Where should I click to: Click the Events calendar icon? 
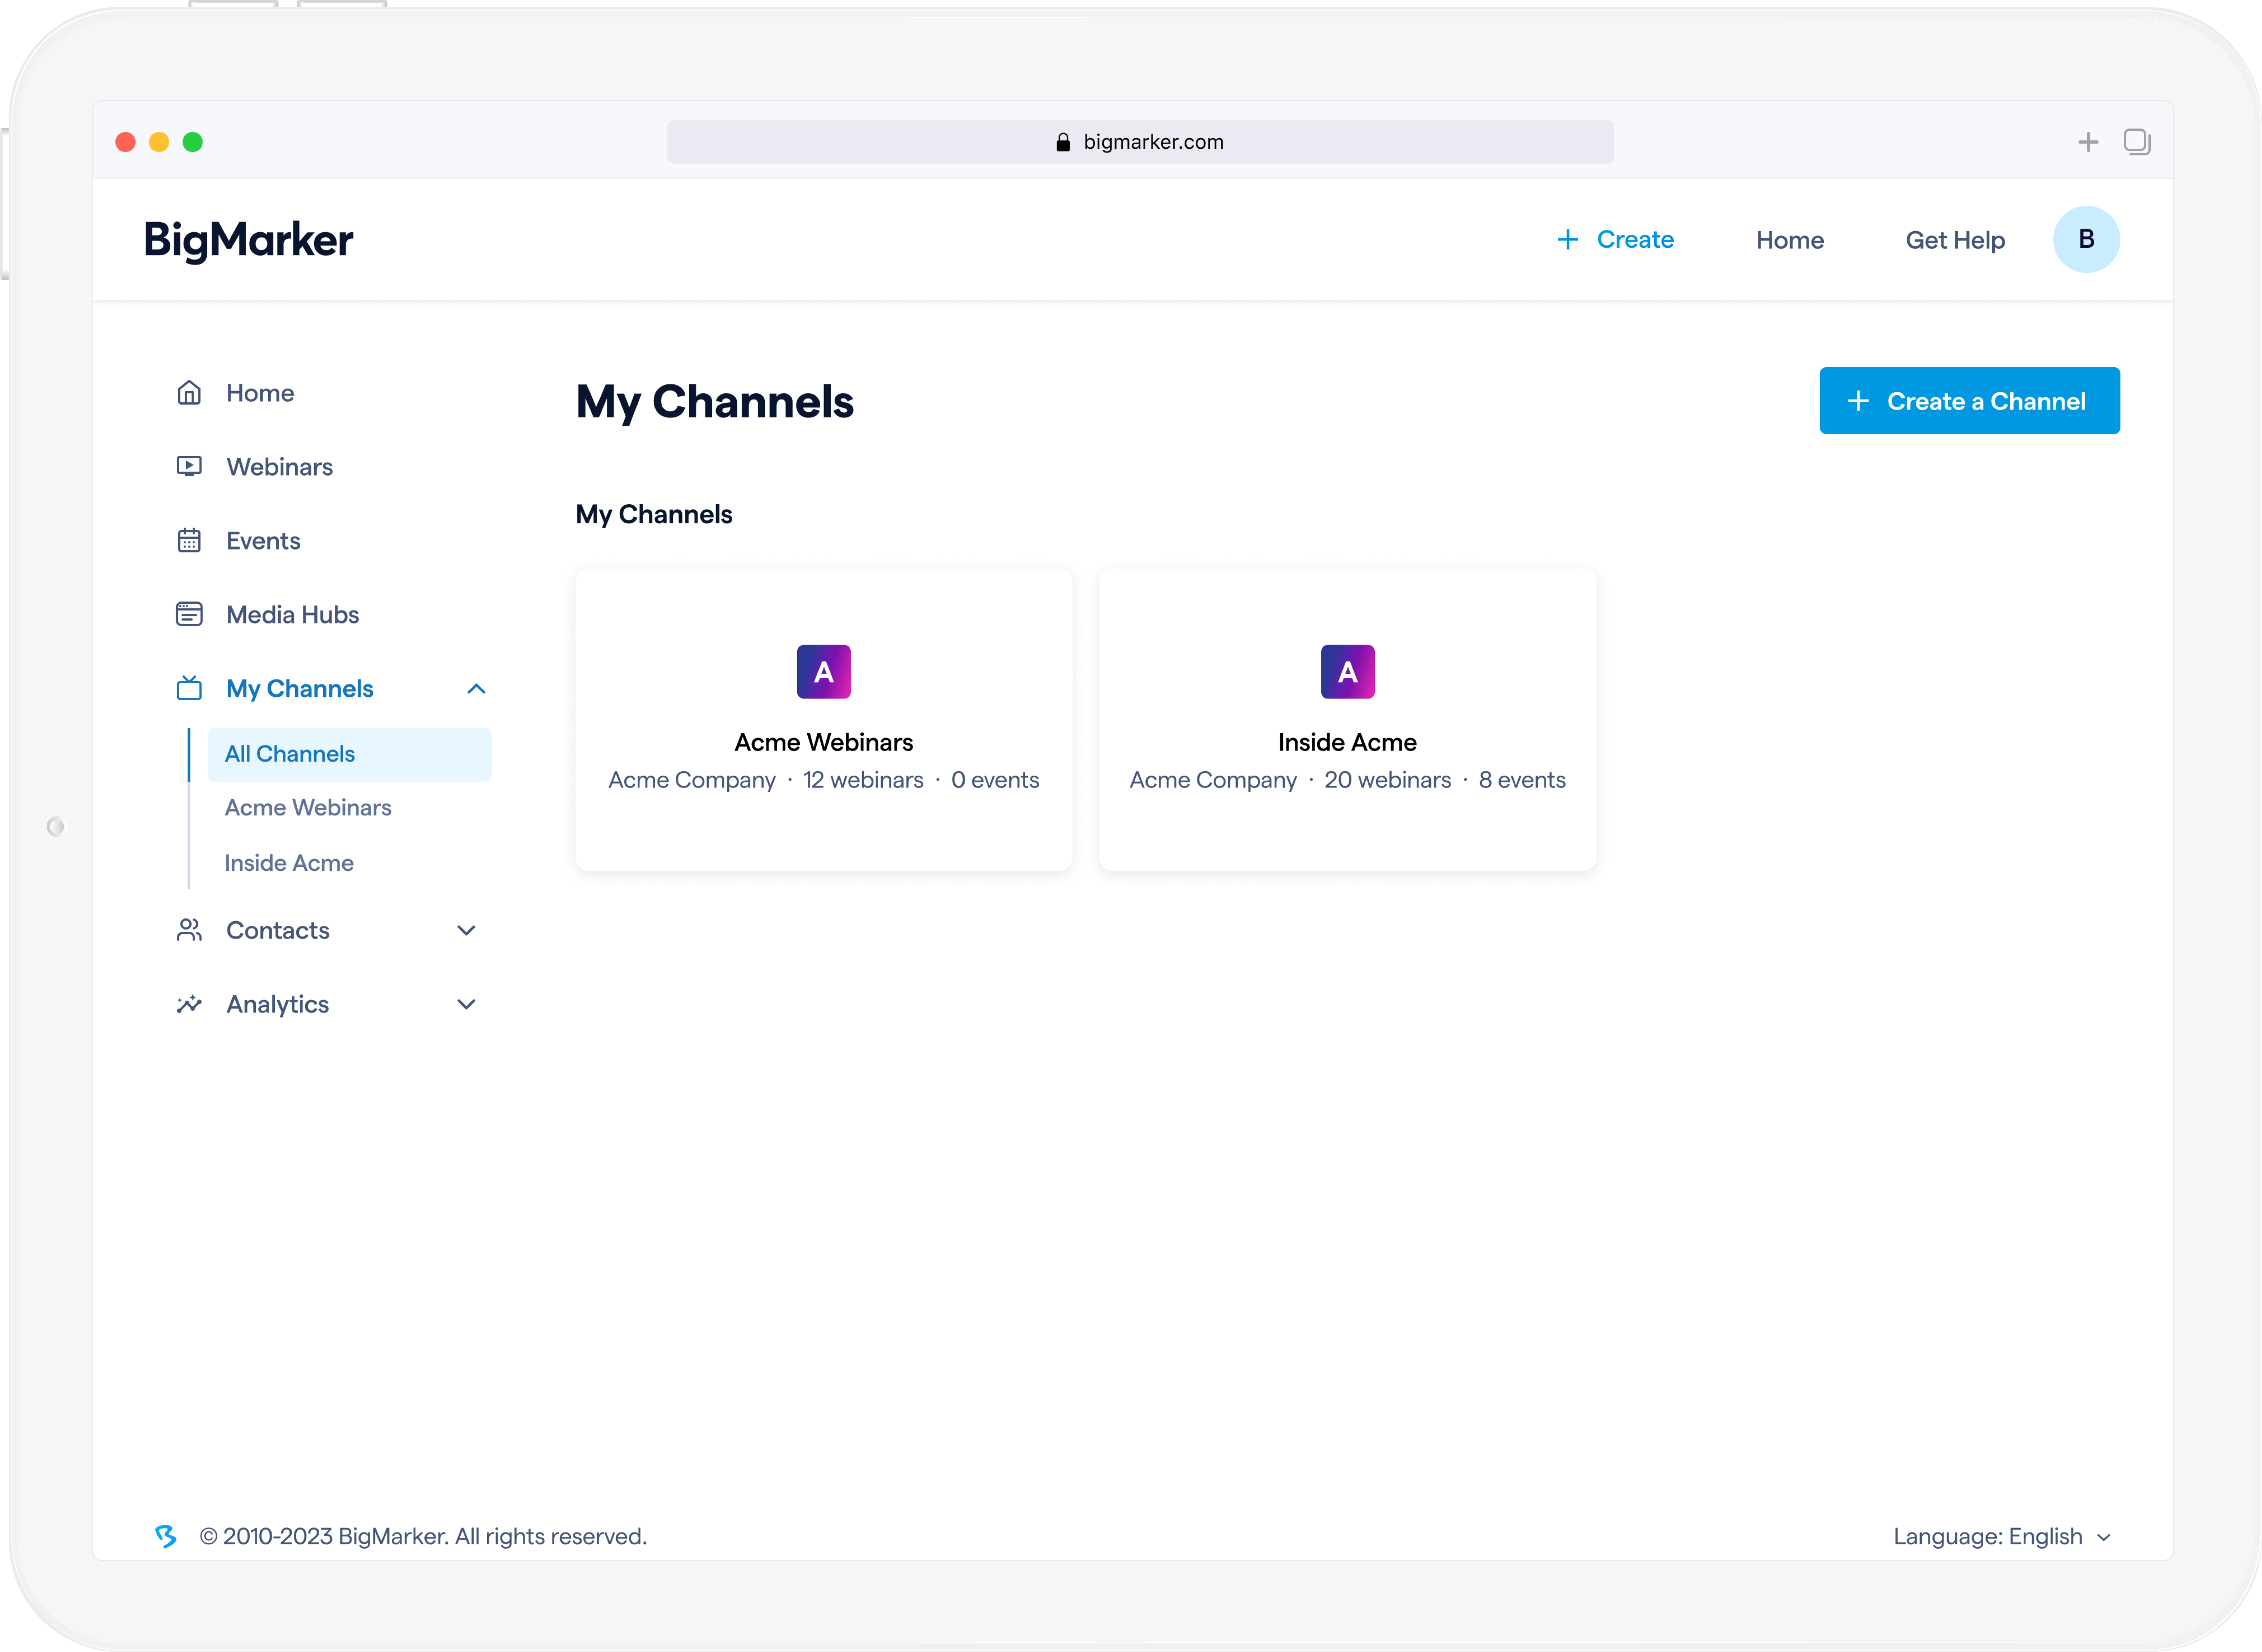(189, 541)
